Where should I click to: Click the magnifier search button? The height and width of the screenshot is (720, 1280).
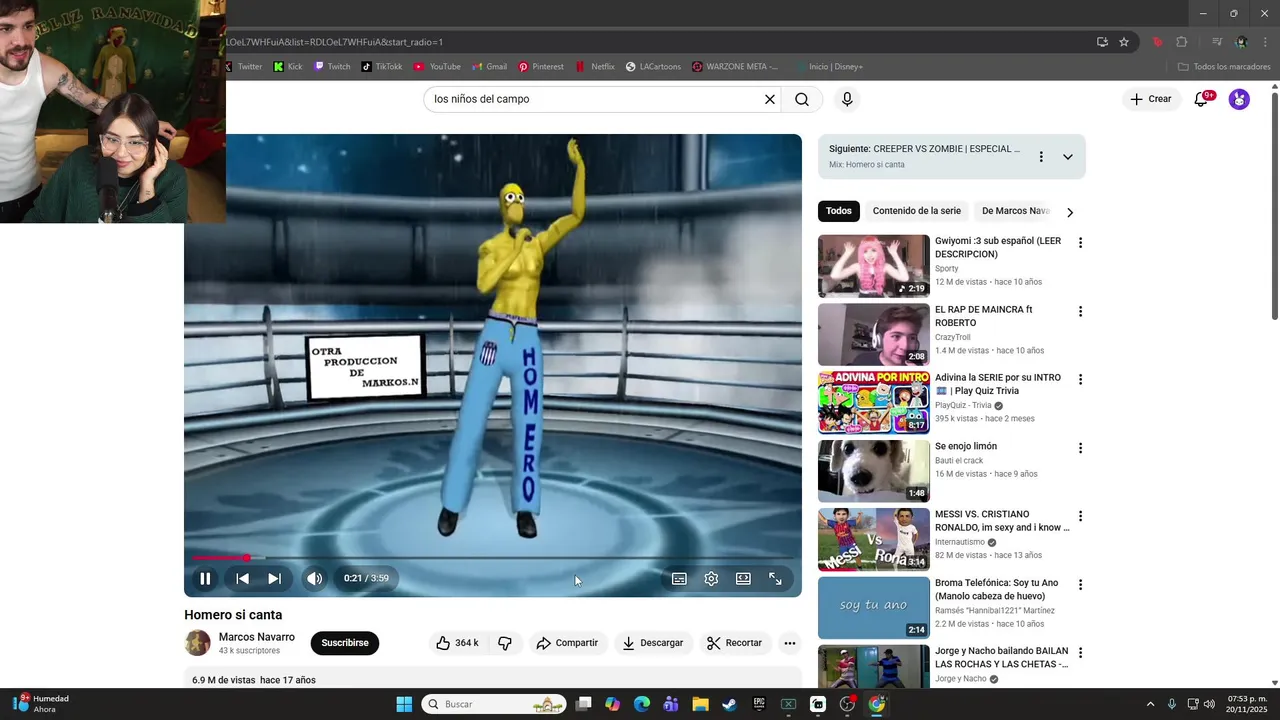click(x=802, y=99)
